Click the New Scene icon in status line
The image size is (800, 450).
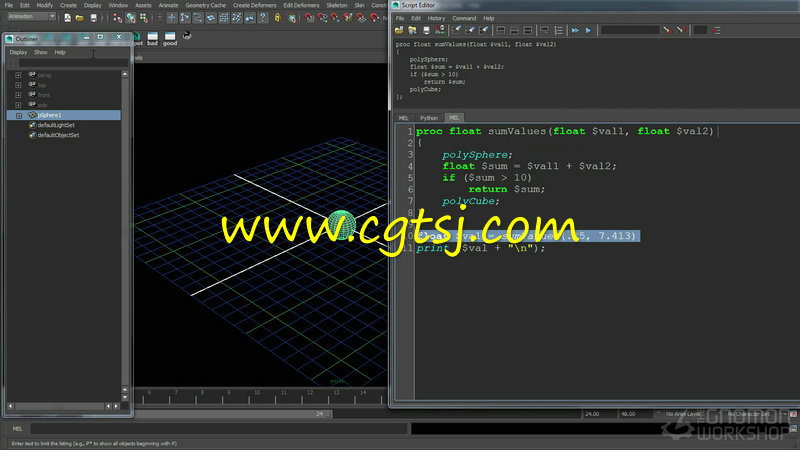67,18
